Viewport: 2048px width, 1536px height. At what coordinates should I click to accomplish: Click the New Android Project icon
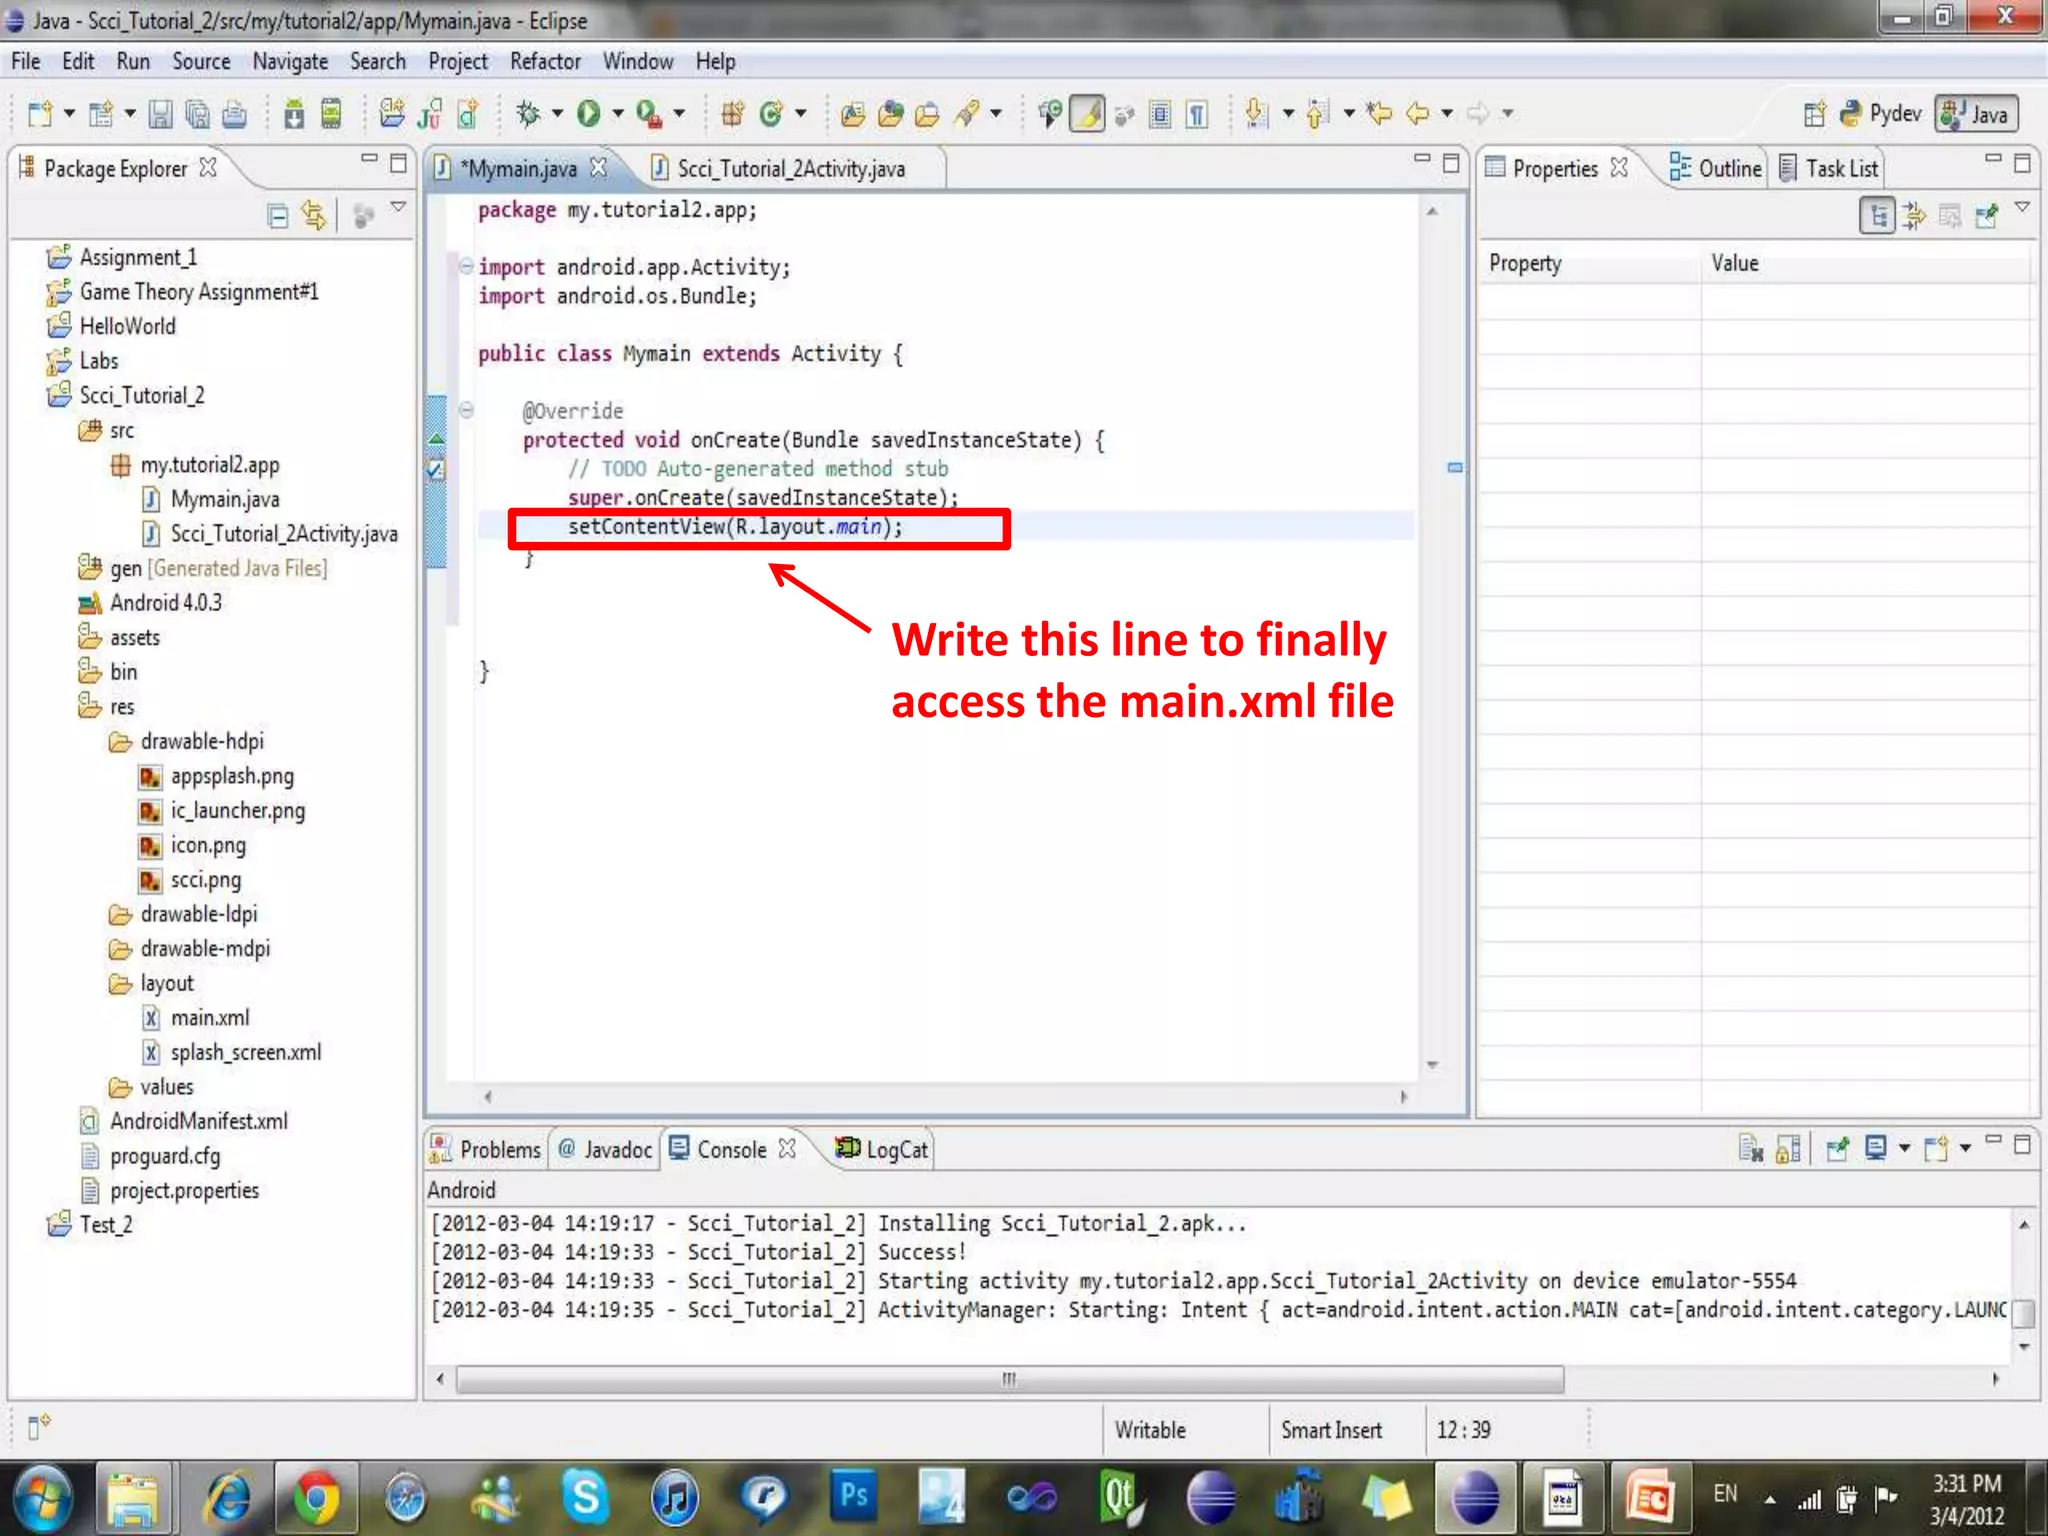click(x=392, y=114)
